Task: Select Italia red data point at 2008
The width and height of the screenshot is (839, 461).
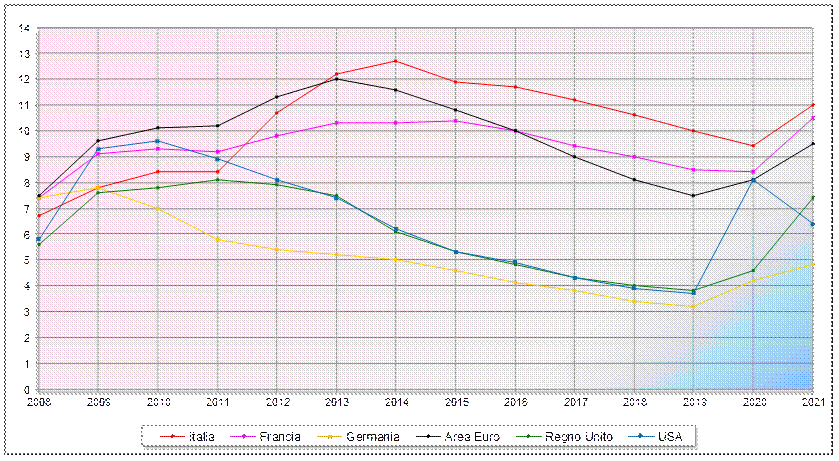Action: click(x=39, y=216)
